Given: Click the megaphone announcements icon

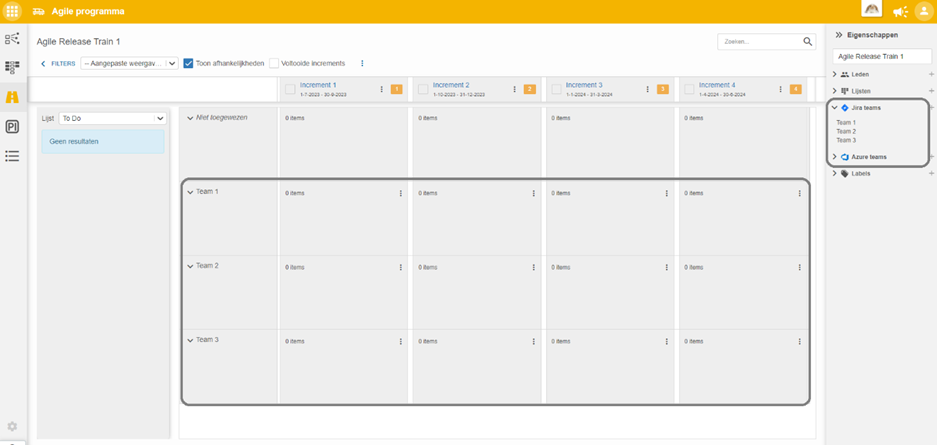Looking at the screenshot, I should click(900, 11).
